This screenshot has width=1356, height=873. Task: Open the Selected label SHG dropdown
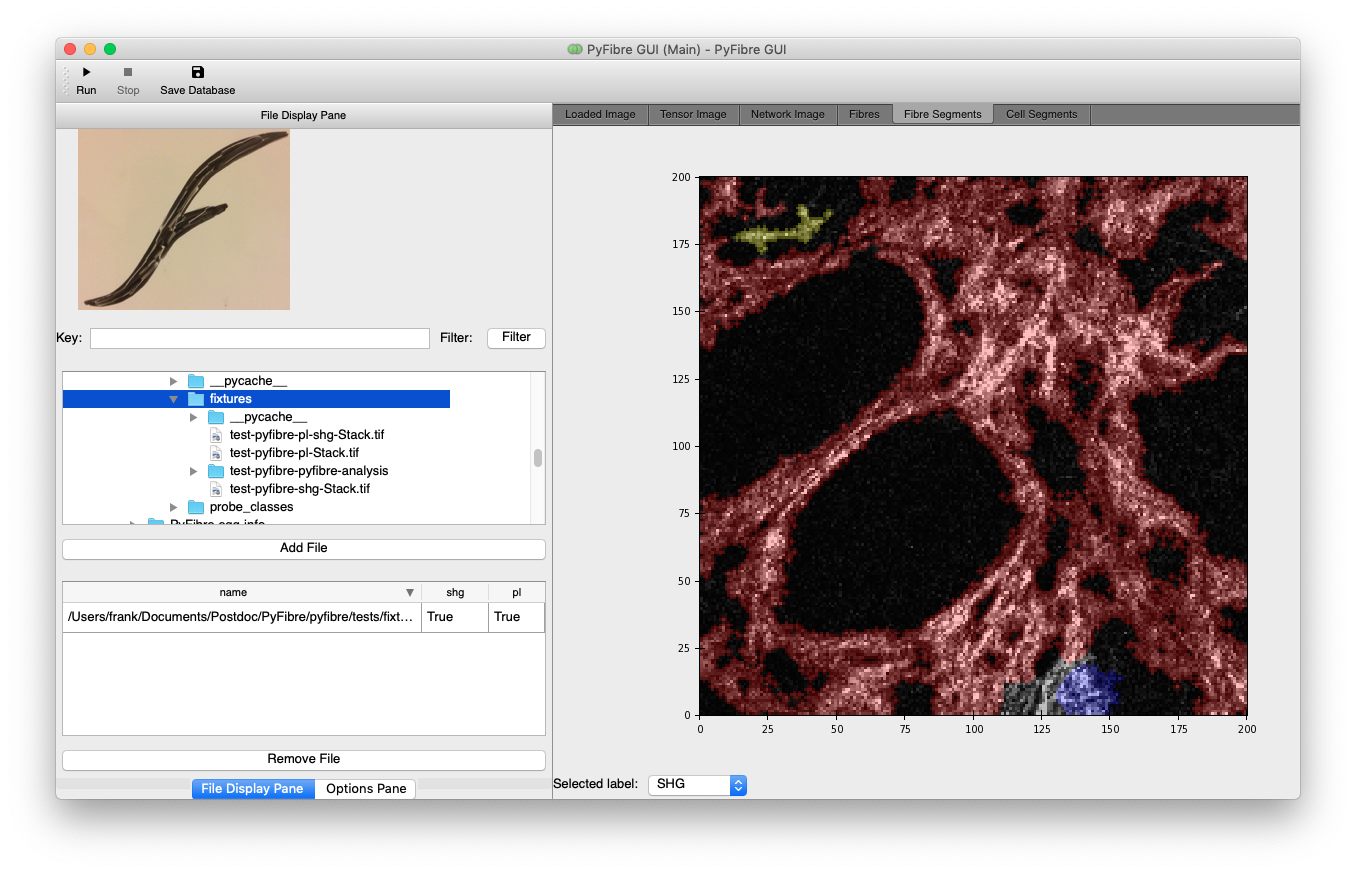pos(697,784)
